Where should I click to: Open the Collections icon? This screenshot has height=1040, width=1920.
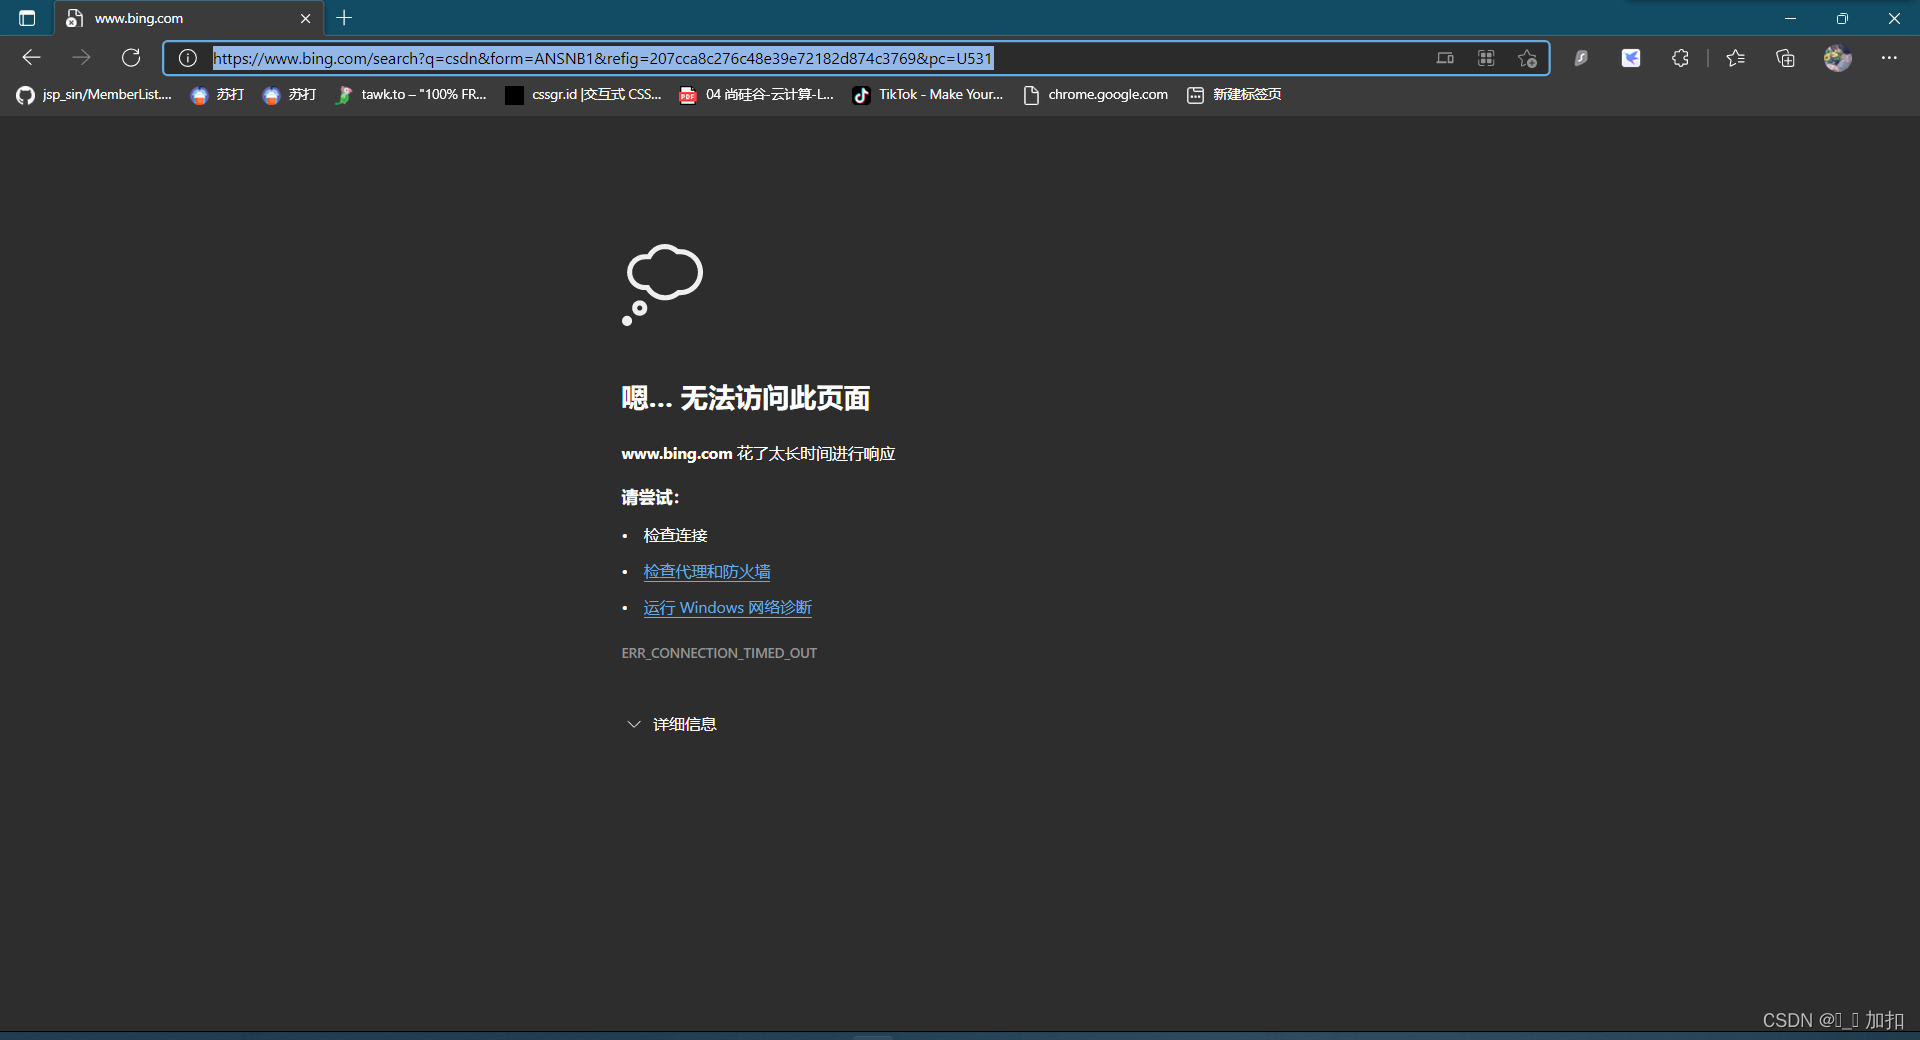point(1785,58)
